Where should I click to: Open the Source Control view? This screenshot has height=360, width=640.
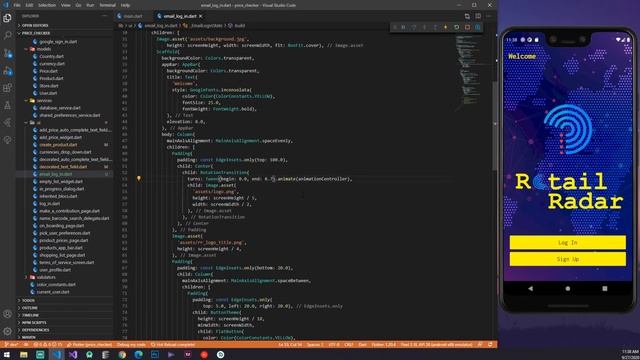[7, 53]
